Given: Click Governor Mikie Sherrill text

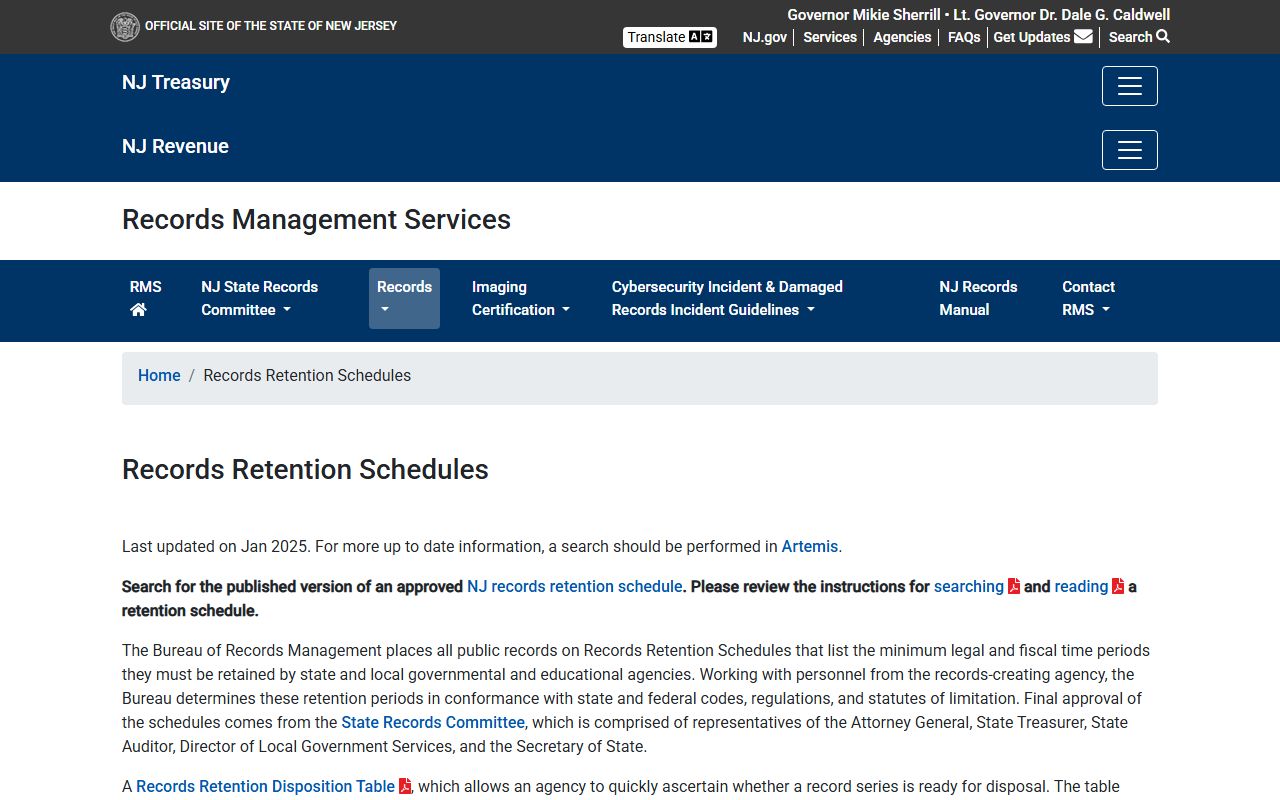Looking at the screenshot, I should 864,15.
